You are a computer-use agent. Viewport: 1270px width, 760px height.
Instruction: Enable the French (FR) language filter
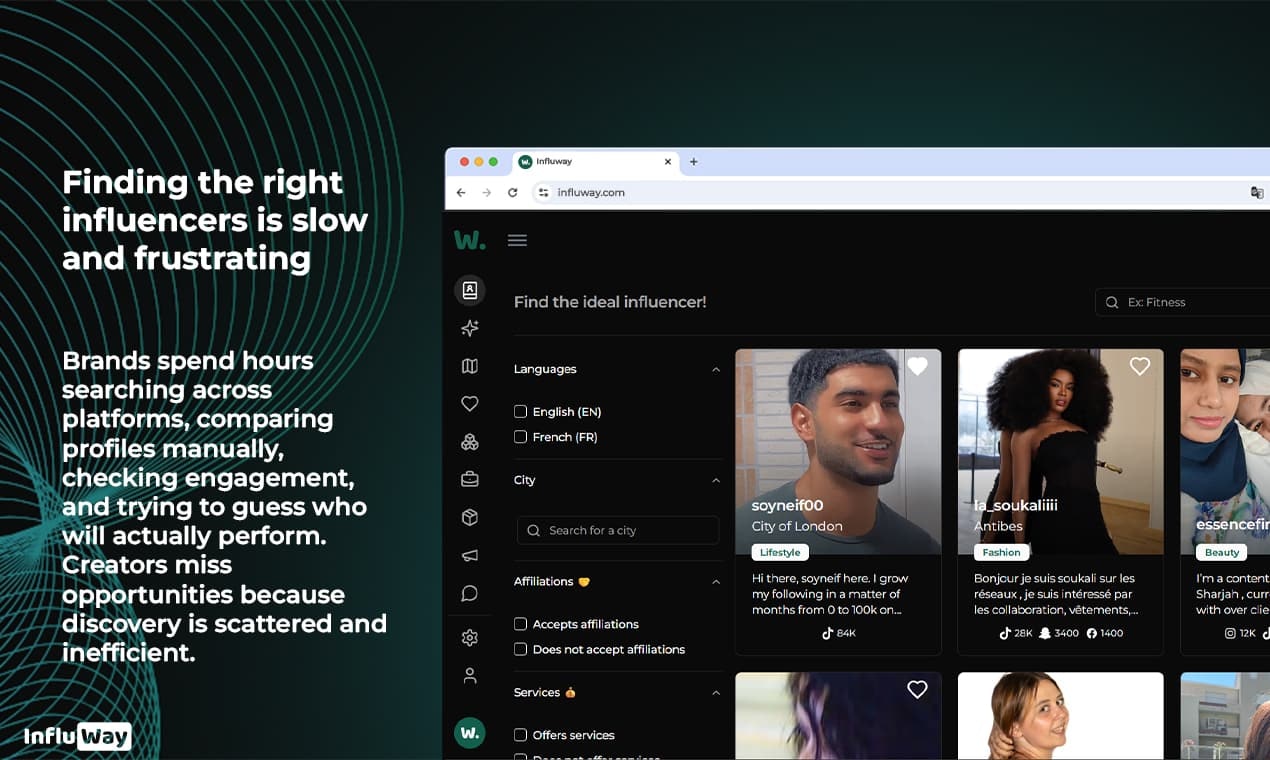520,437
